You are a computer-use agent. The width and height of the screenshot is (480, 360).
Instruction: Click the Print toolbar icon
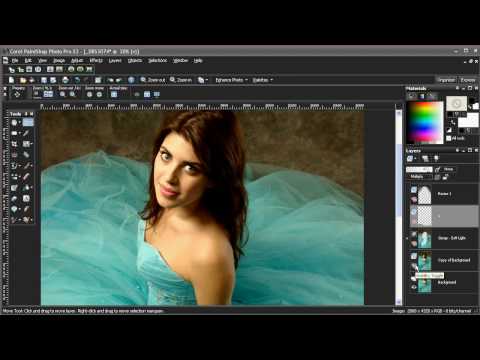tap(65, 80)
